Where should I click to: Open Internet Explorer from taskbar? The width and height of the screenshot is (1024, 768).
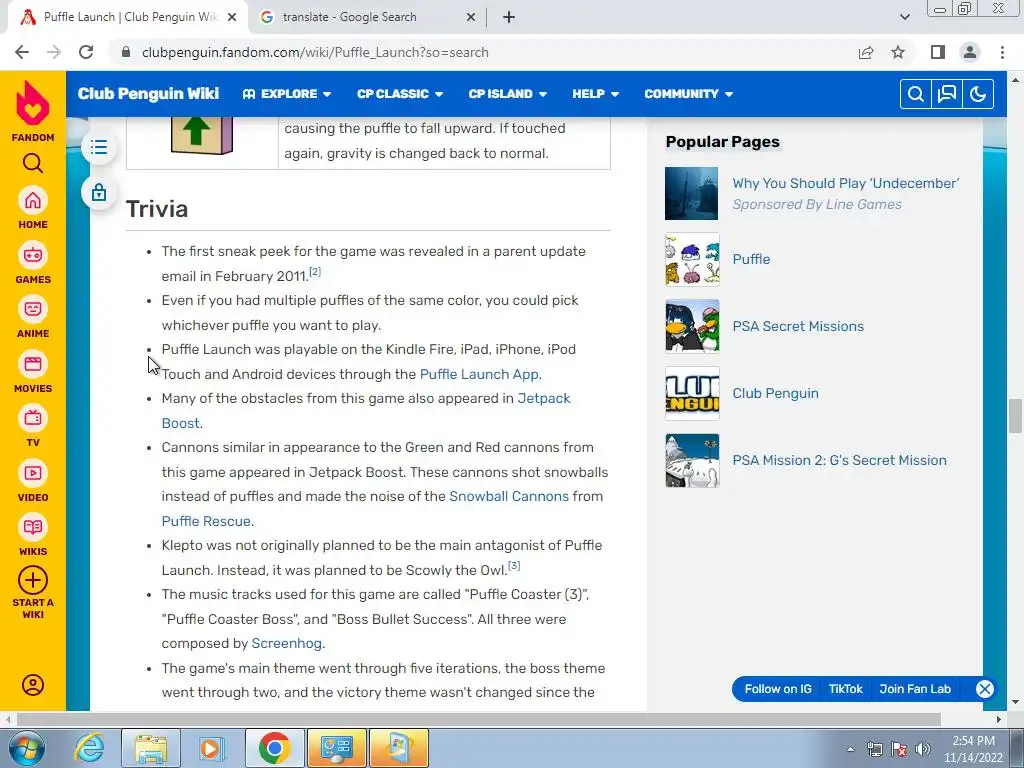(89, 748)
